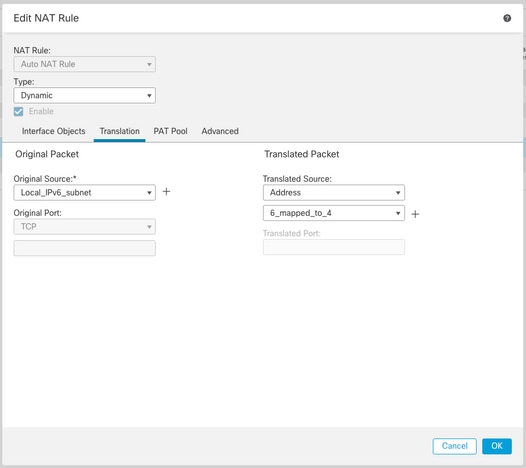Confirm with the OK button
This screenshot has width=526, height=468.
point(497,446)
